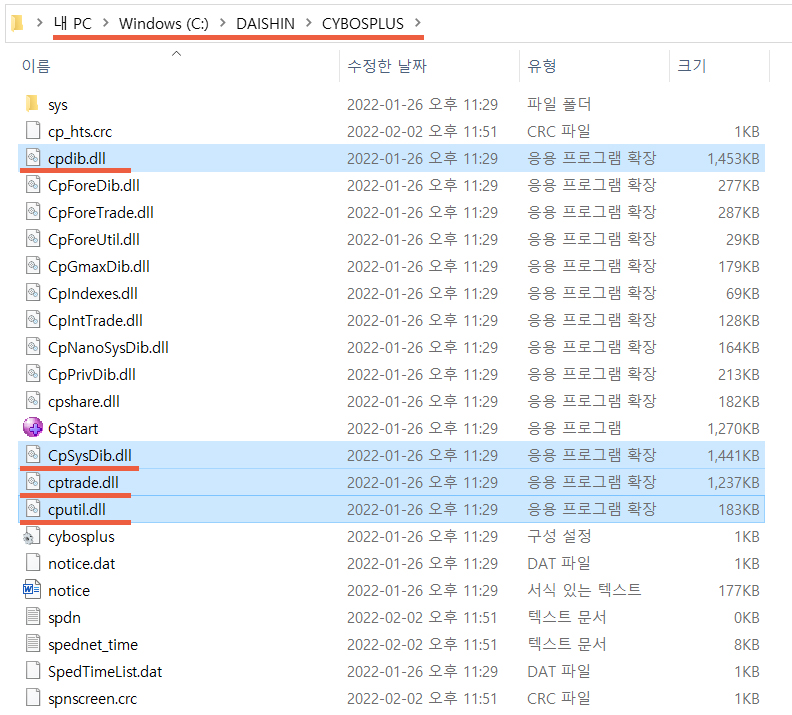Select file name CpIndexes.dll
Viewport: 792px width, 715px height.
(x=92, y=294)
